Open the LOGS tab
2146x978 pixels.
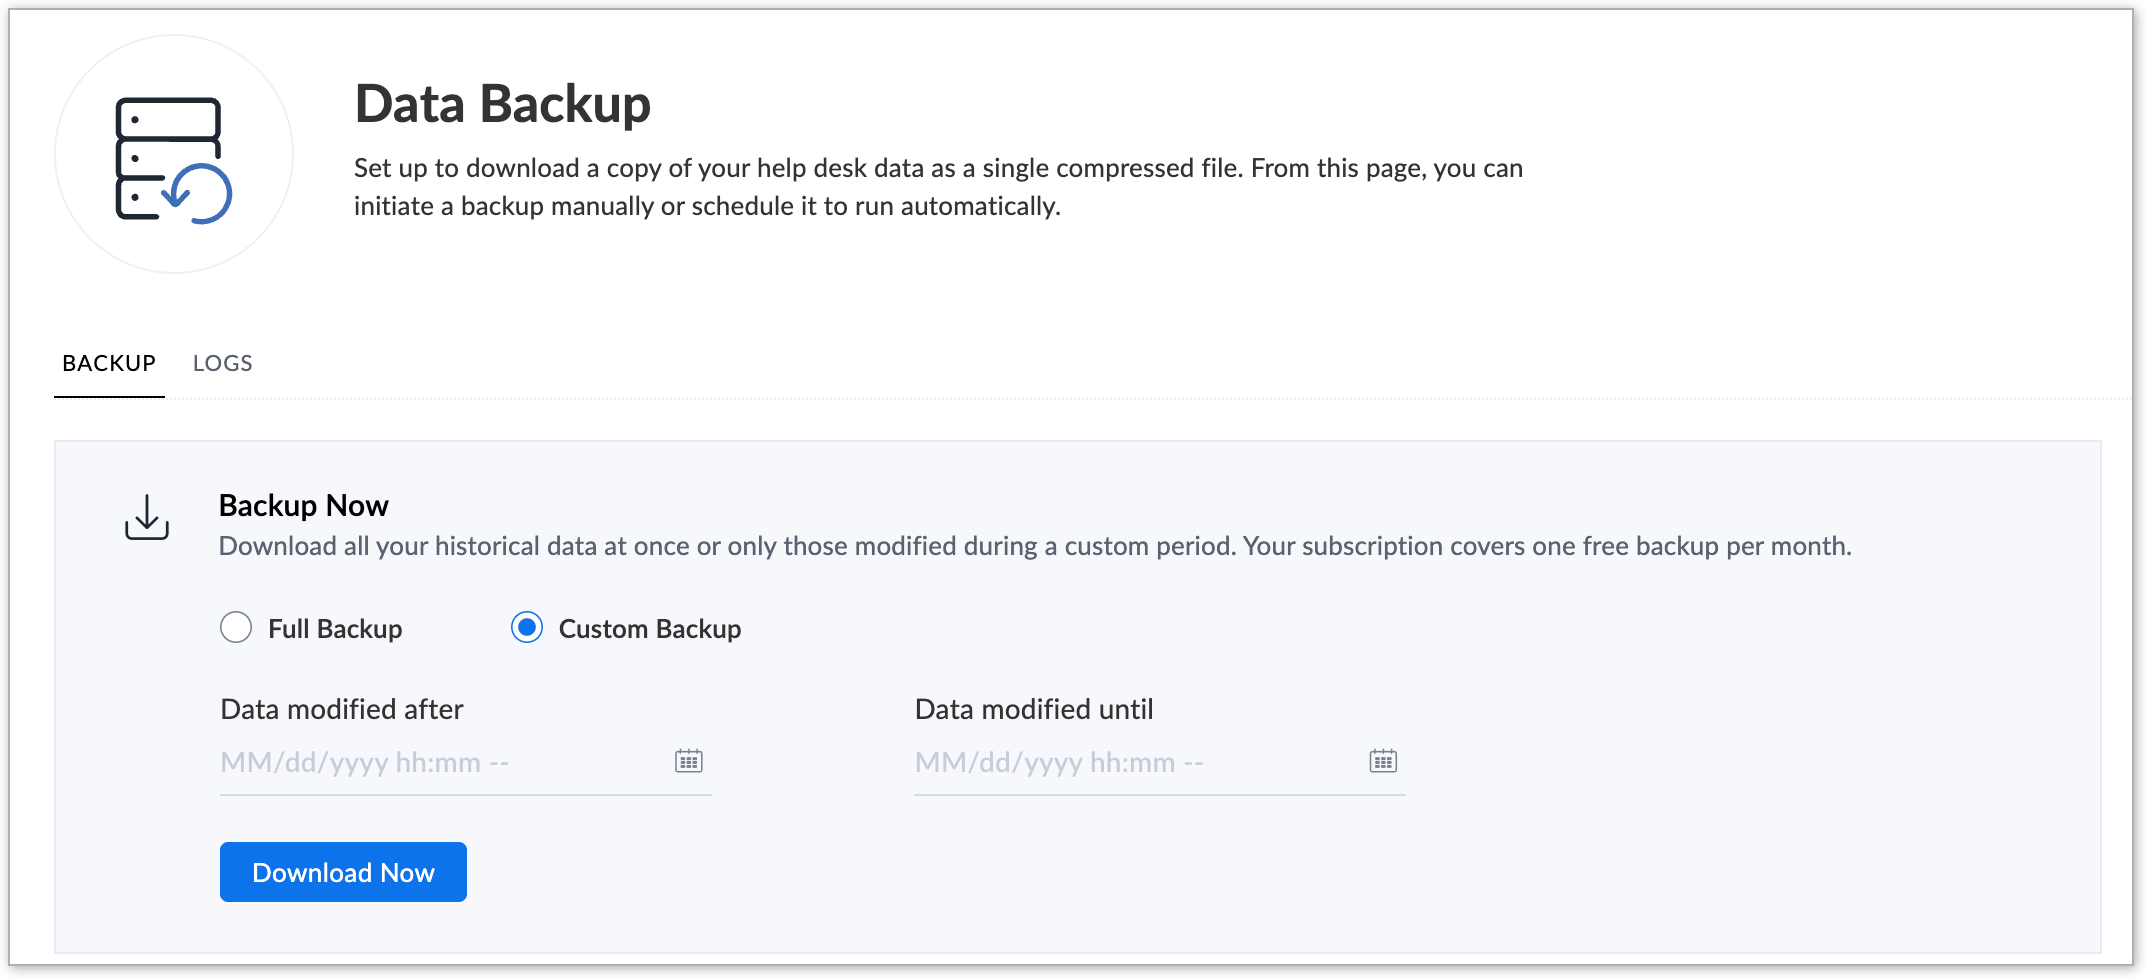tap(222, 363)
